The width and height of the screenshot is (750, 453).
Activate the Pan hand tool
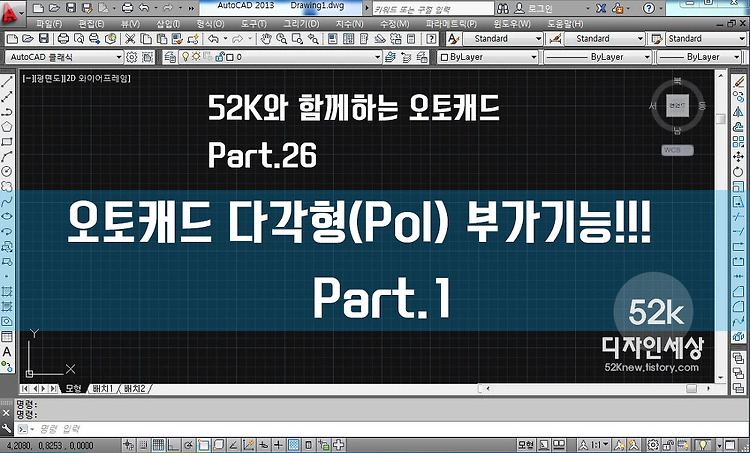(x=266, y=39)
